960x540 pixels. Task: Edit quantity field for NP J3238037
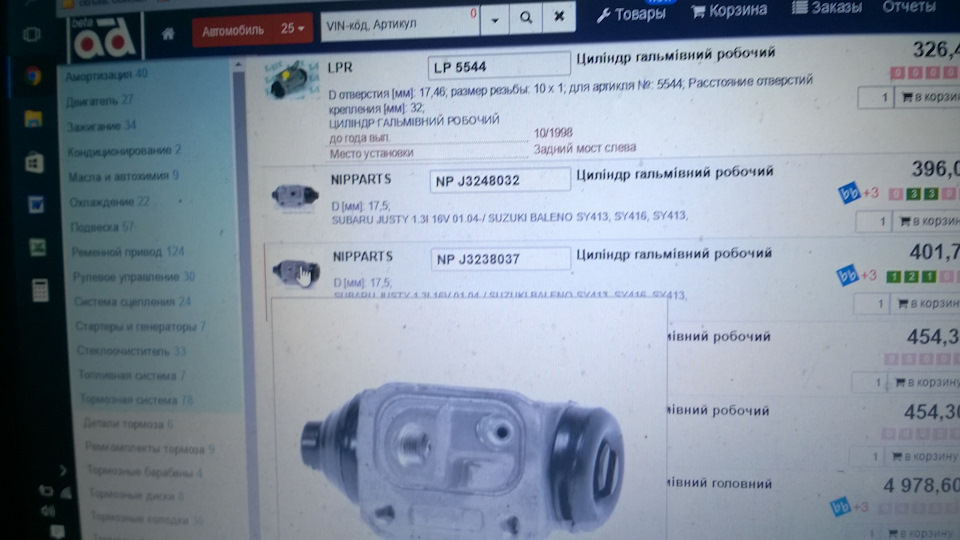pos(872,304)
